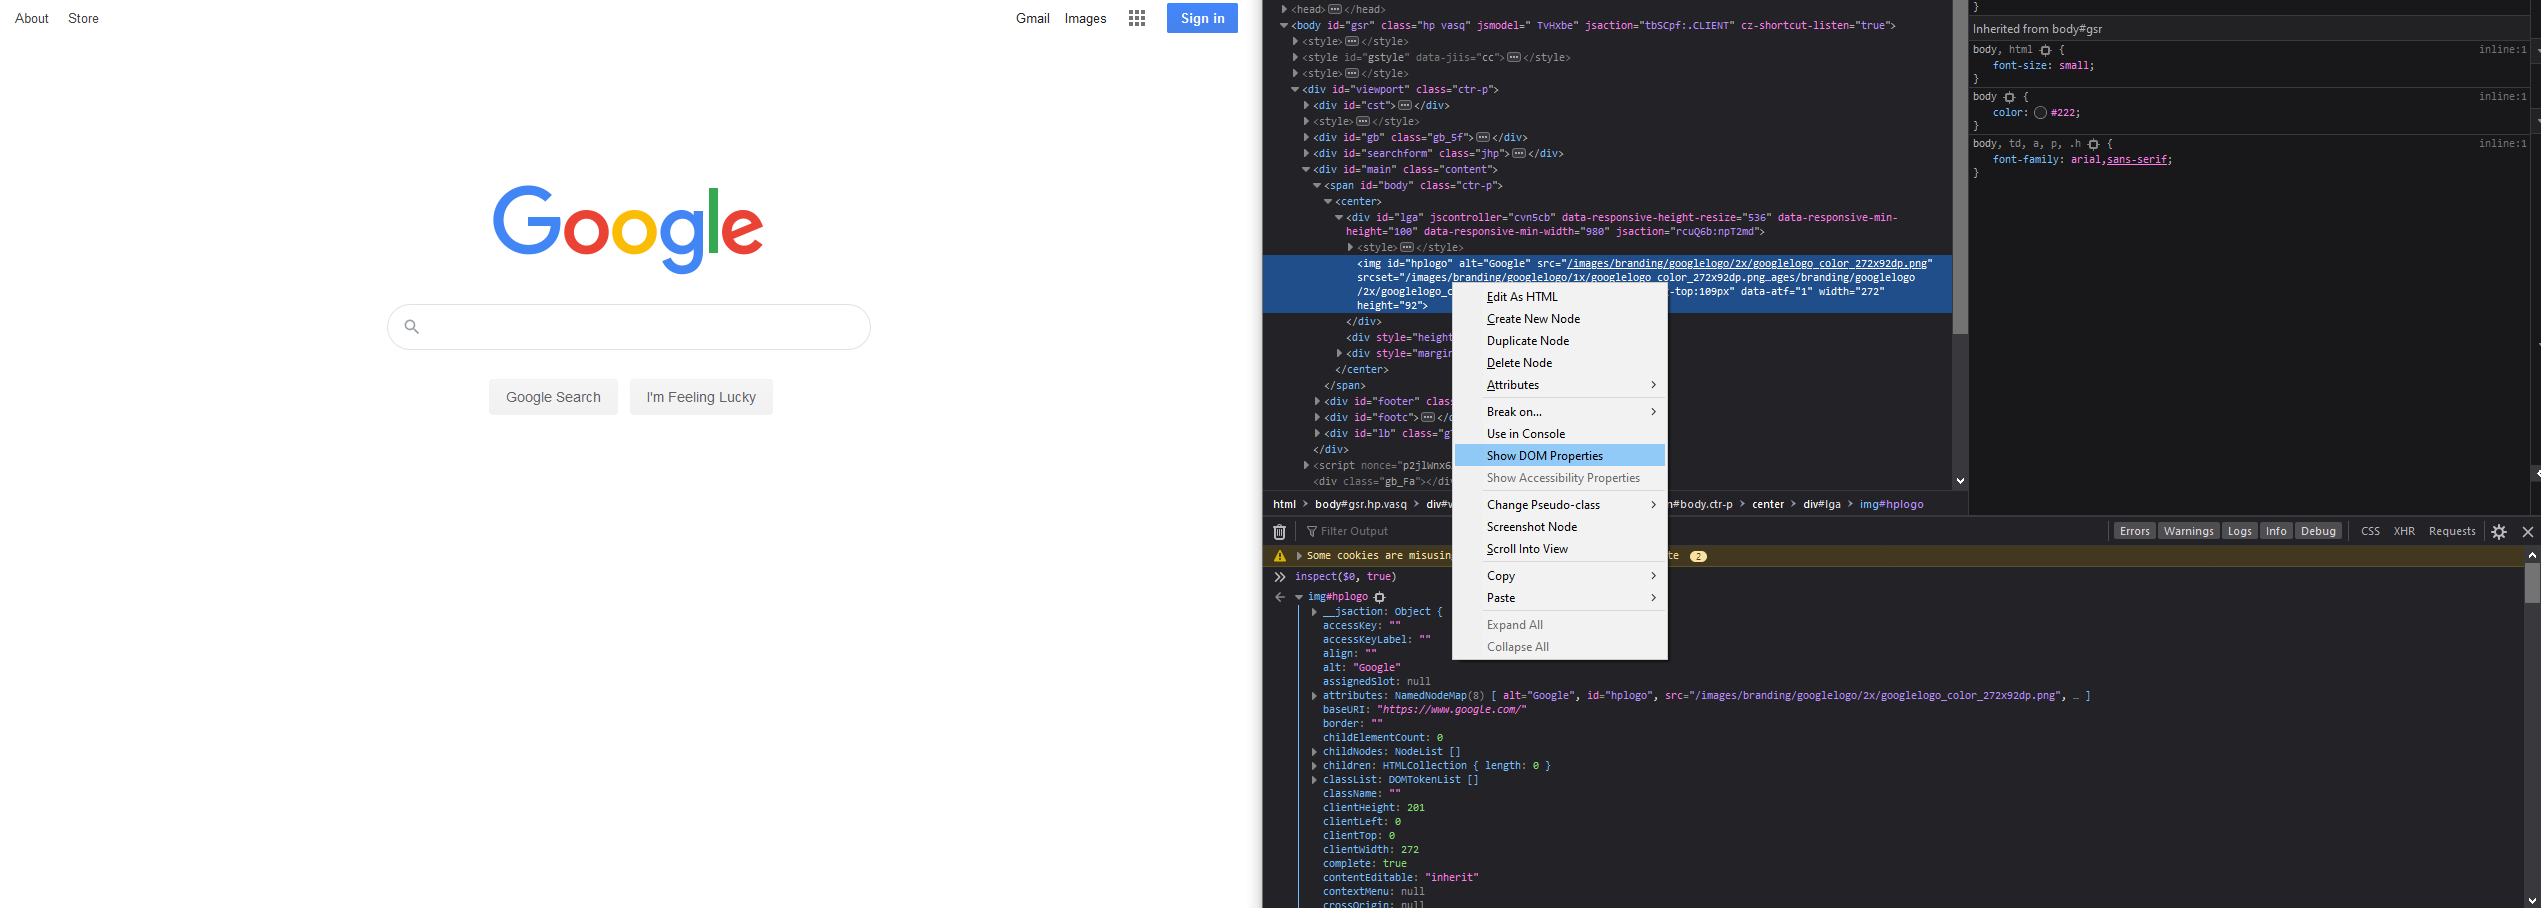Click ellipsis badge in div#searchform row
Viewport: 2541px width, 908px height.
(1519, 153)
